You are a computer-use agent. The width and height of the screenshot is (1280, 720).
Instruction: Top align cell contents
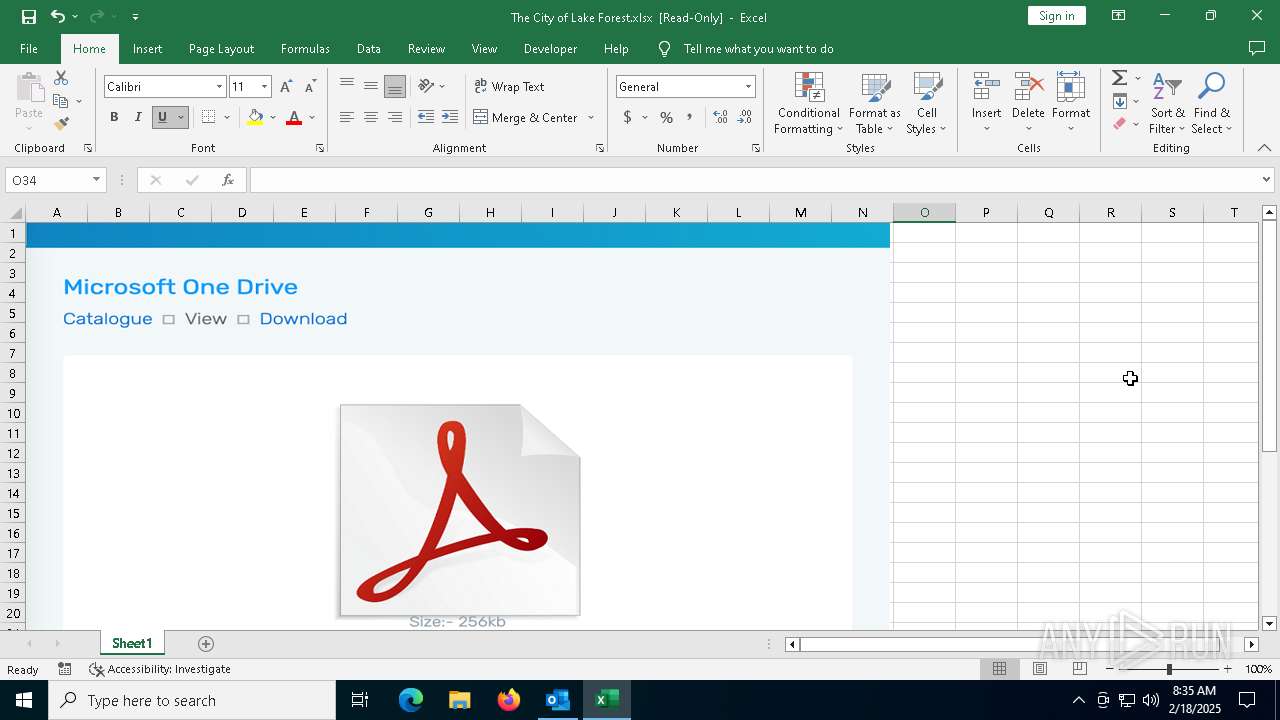click(x=347, y=86)
